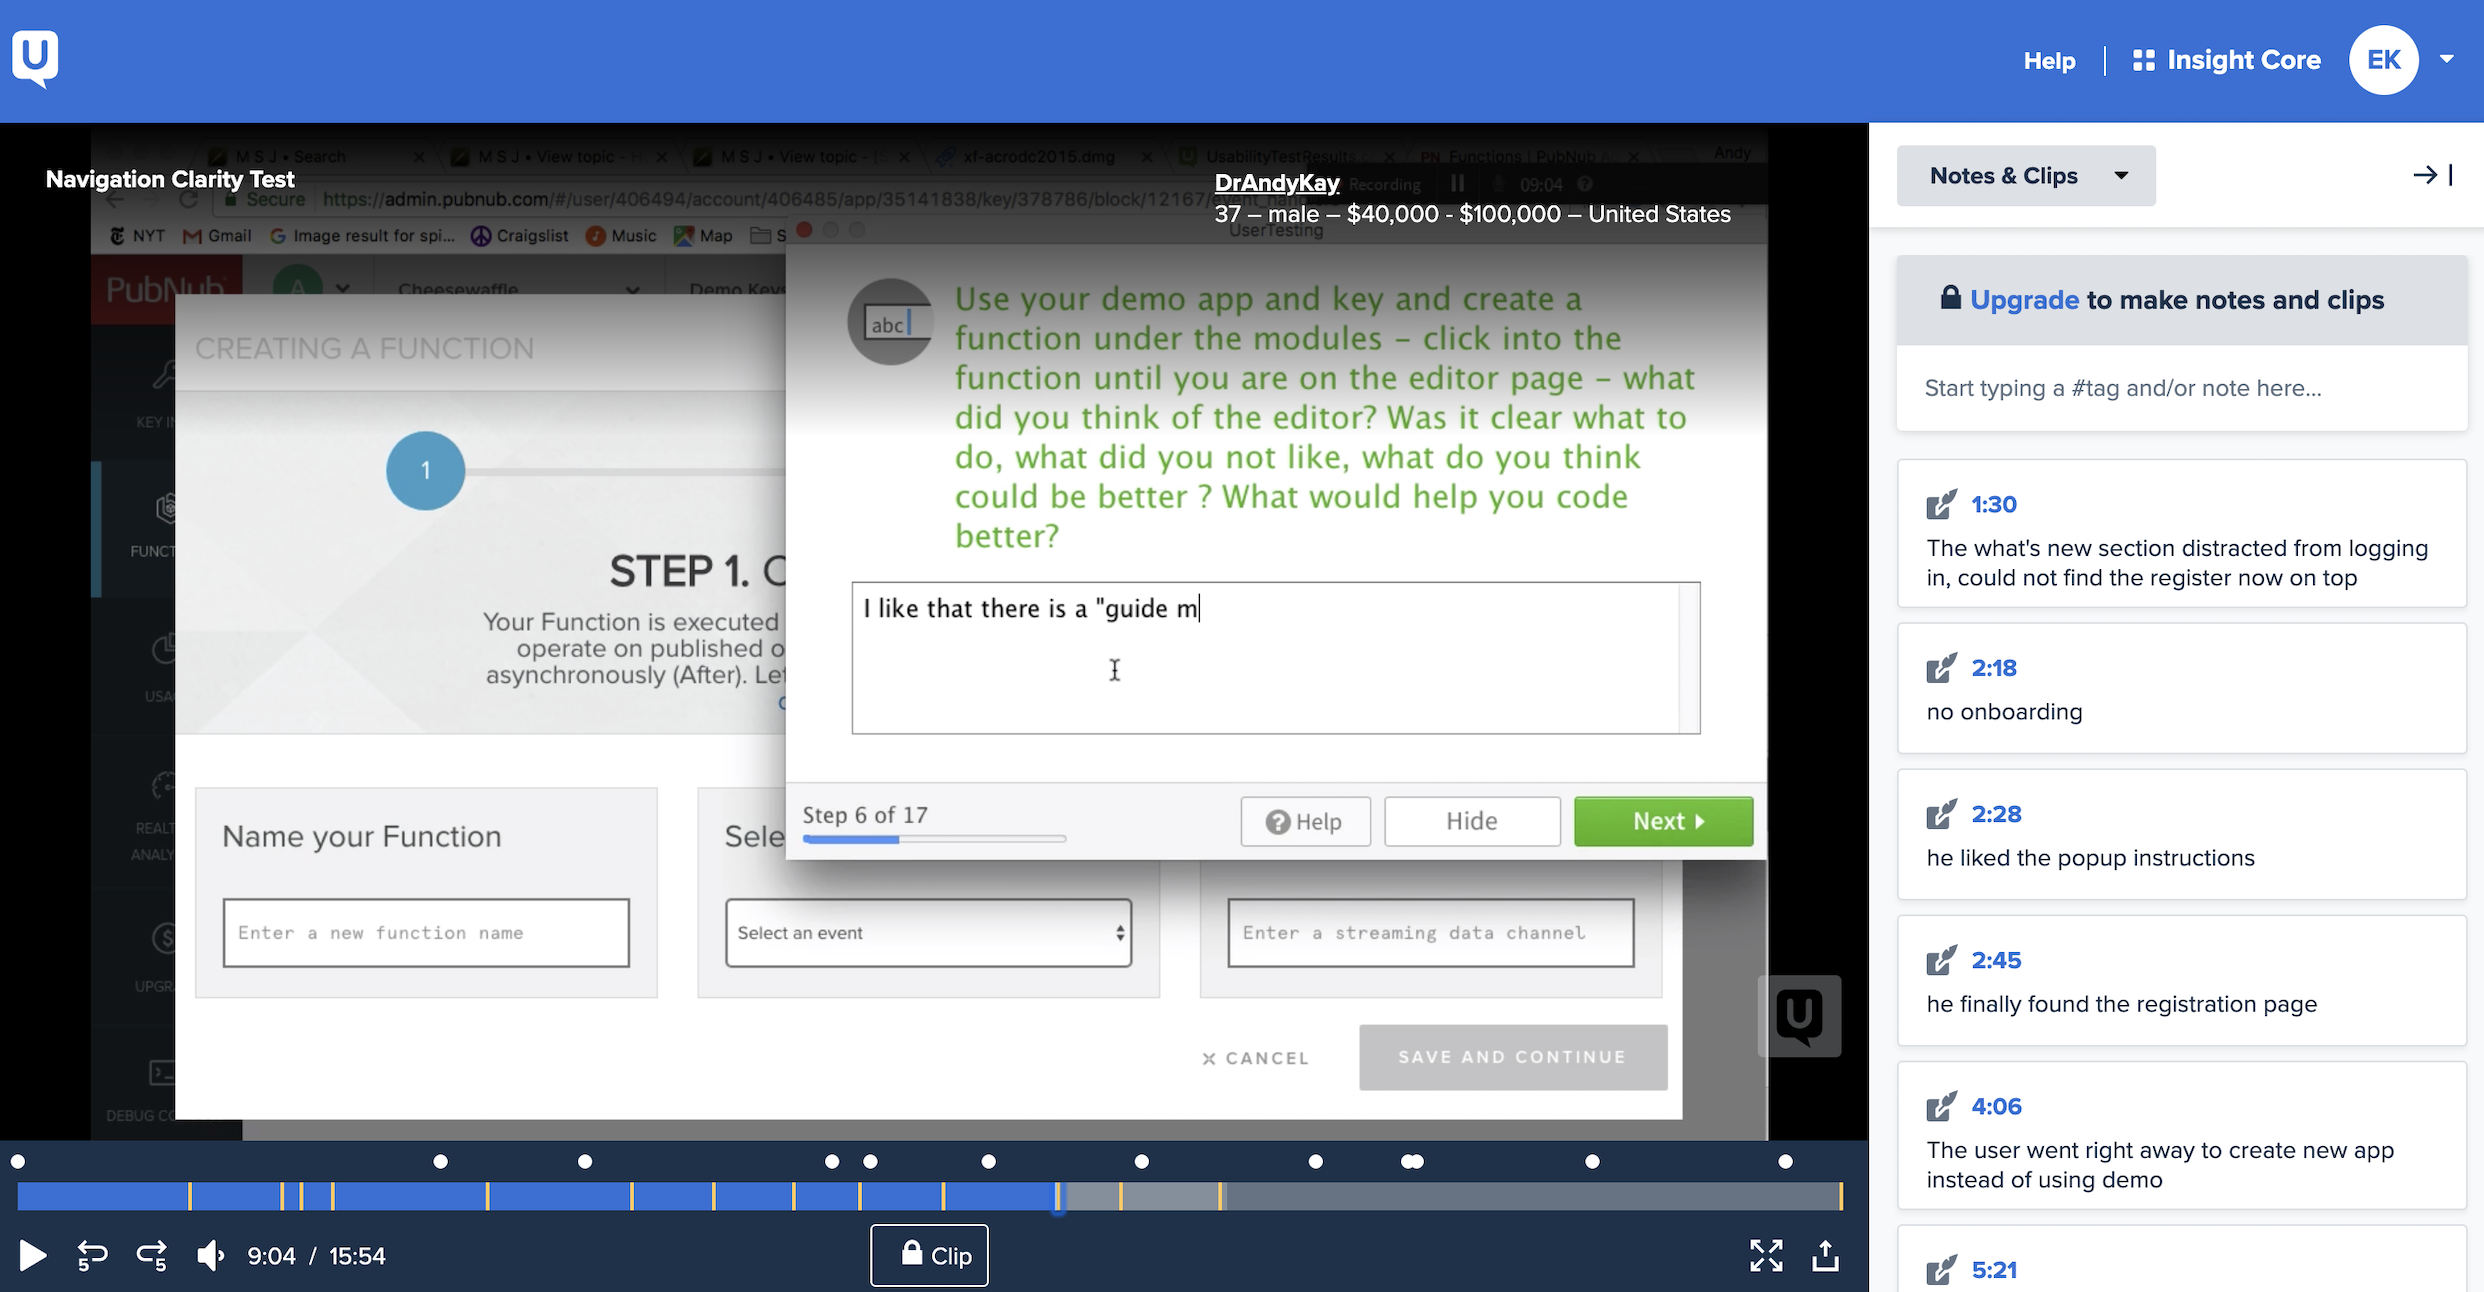Click the PubNub logo in recording
The width and height of the screenshot is (2484, 1292).
tap(165, 289)
